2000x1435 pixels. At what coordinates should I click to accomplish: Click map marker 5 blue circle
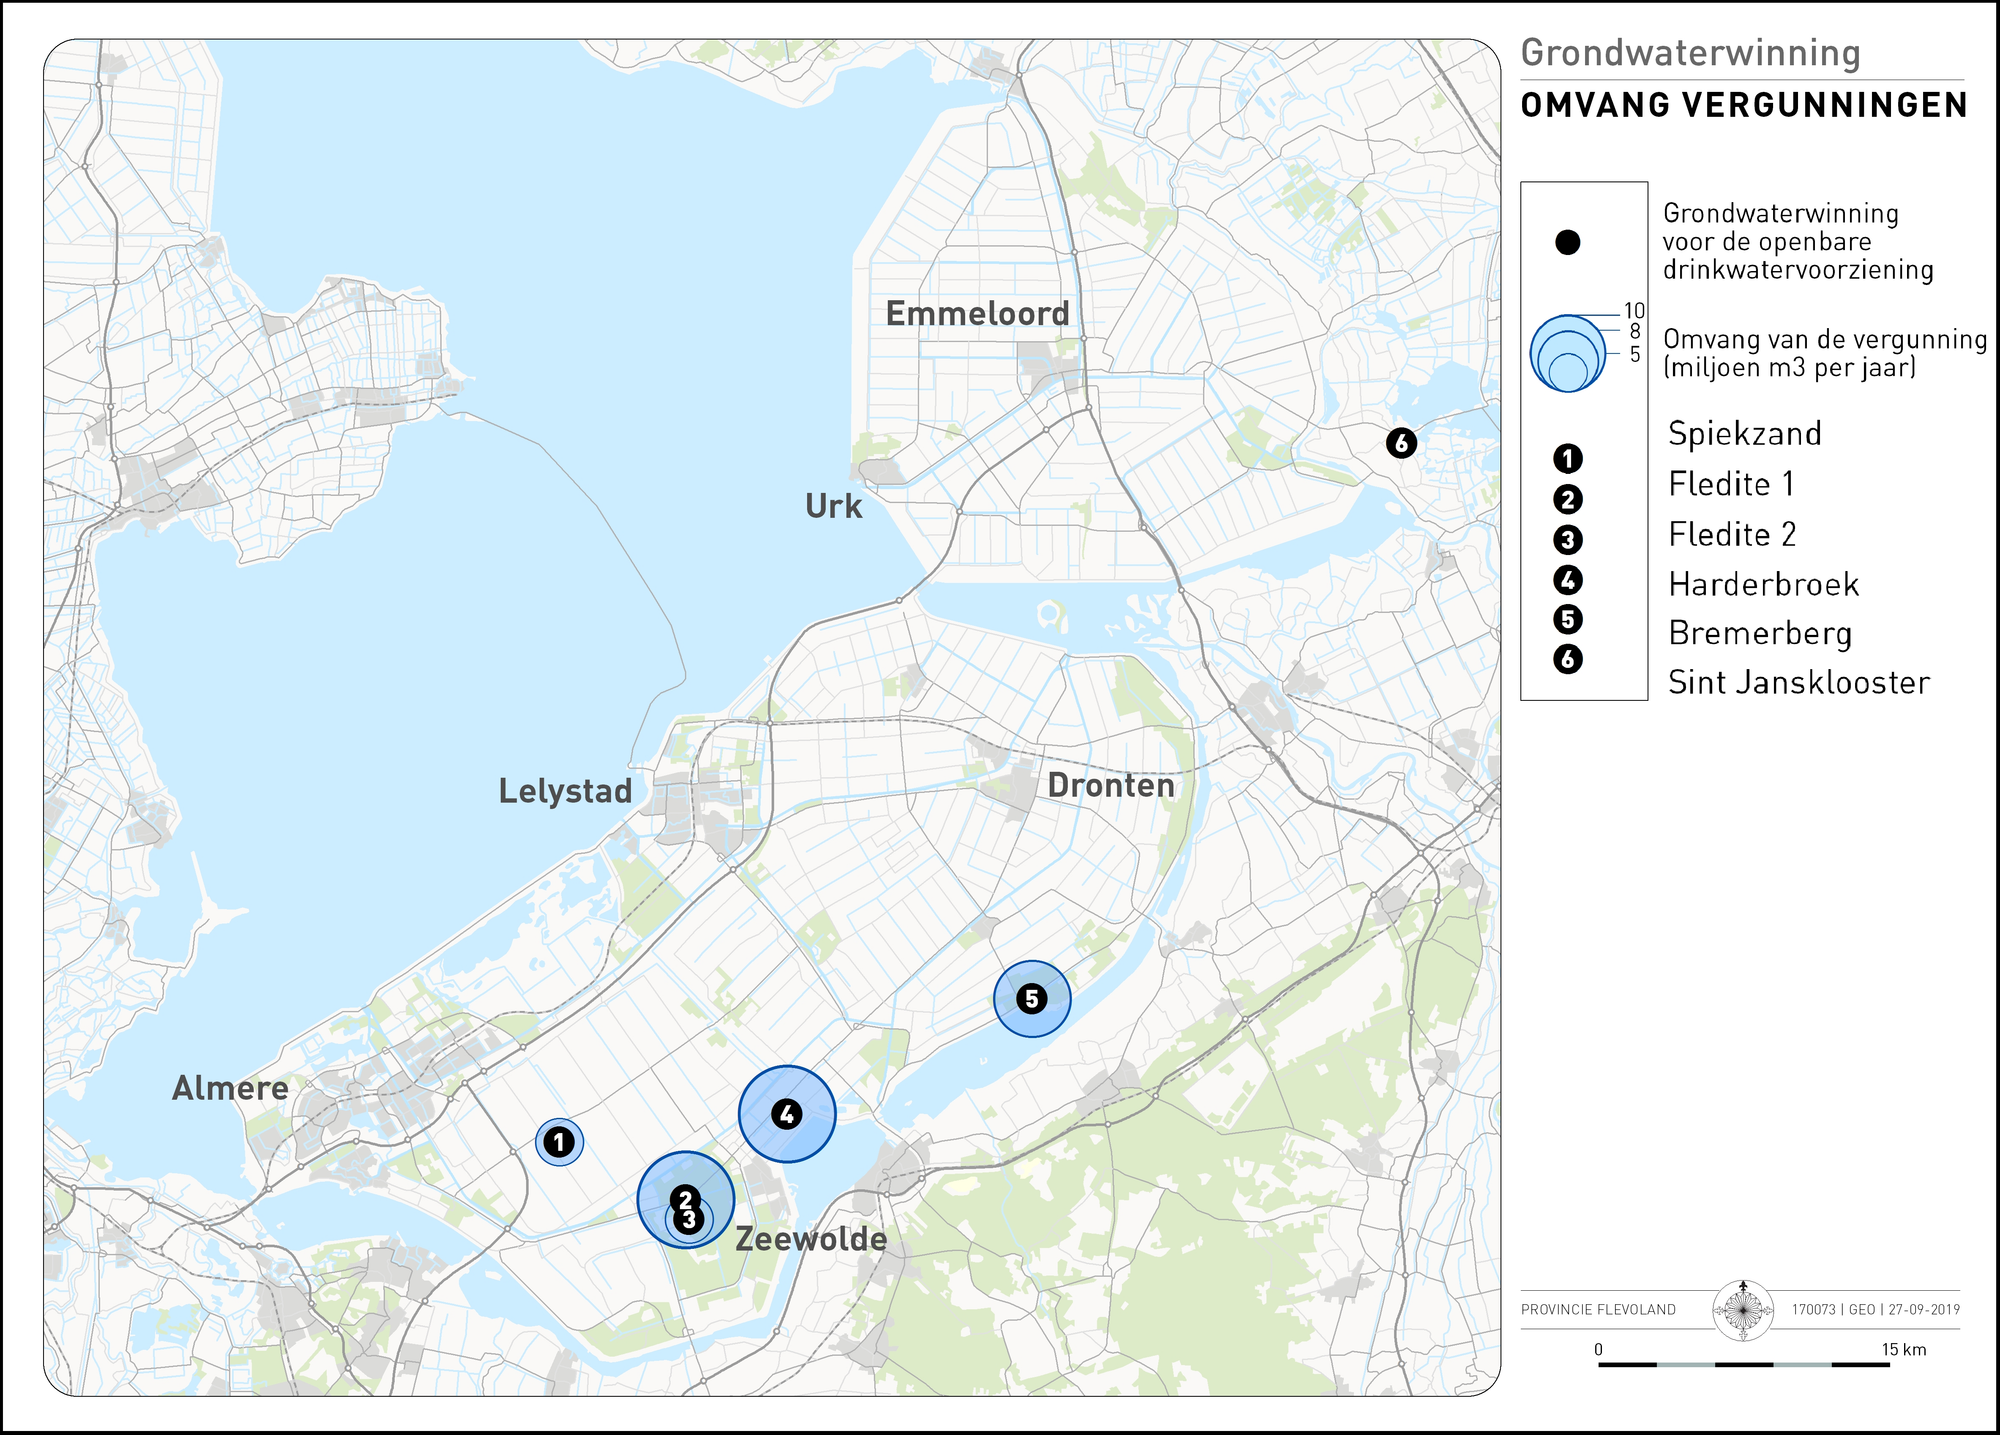point(1032,998)
